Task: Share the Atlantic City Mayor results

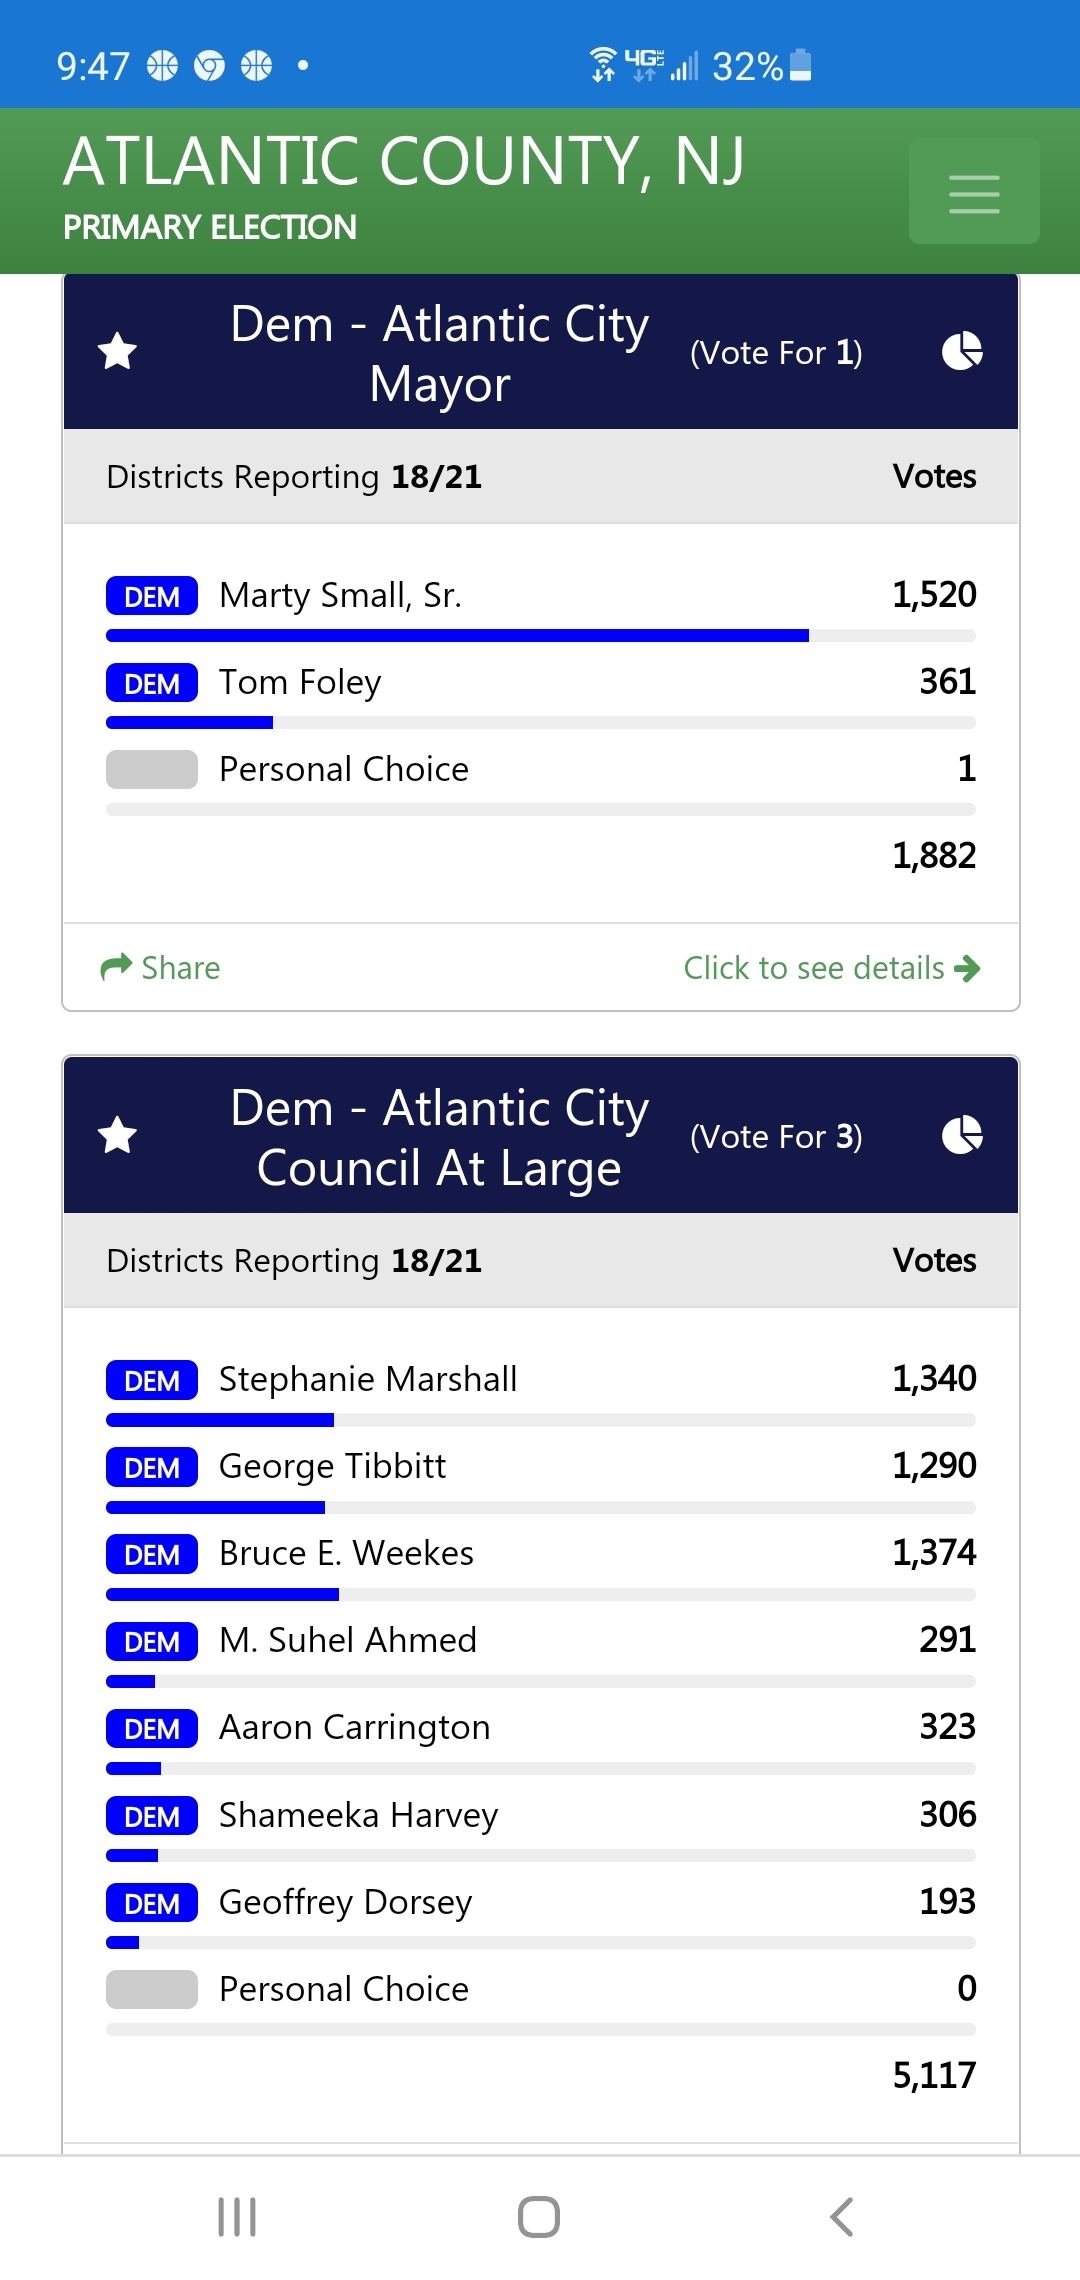Action: pyautogui.click(x=161, y=968)
